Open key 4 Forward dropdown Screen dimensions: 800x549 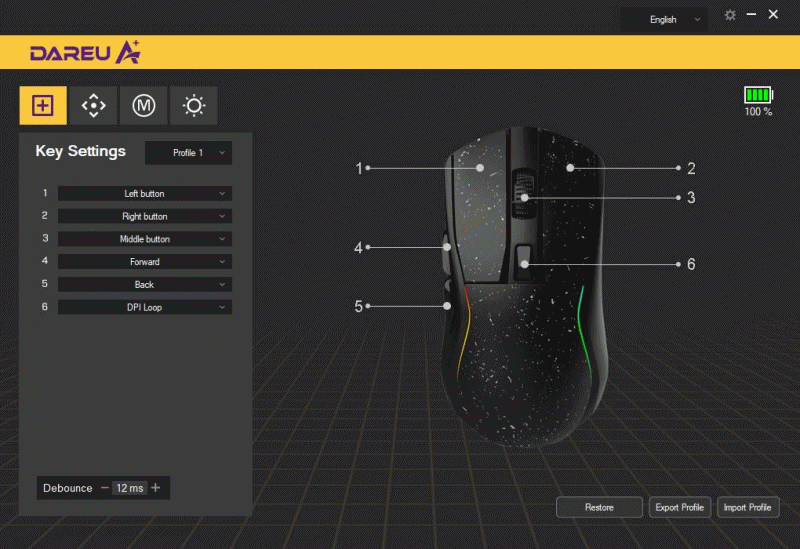(x=145, y=262)
